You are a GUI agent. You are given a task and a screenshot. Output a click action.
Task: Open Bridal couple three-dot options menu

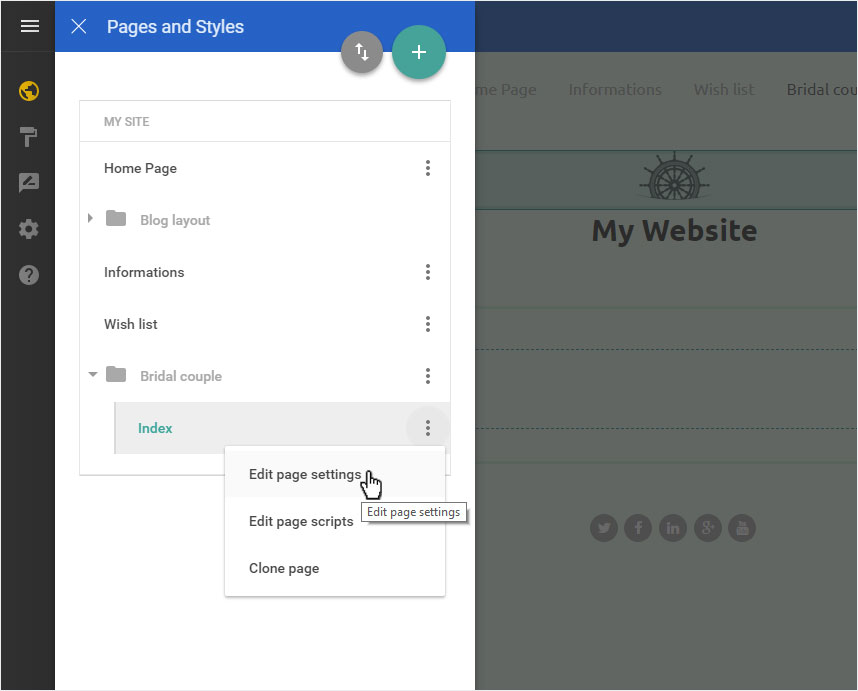tap(428, 376)
